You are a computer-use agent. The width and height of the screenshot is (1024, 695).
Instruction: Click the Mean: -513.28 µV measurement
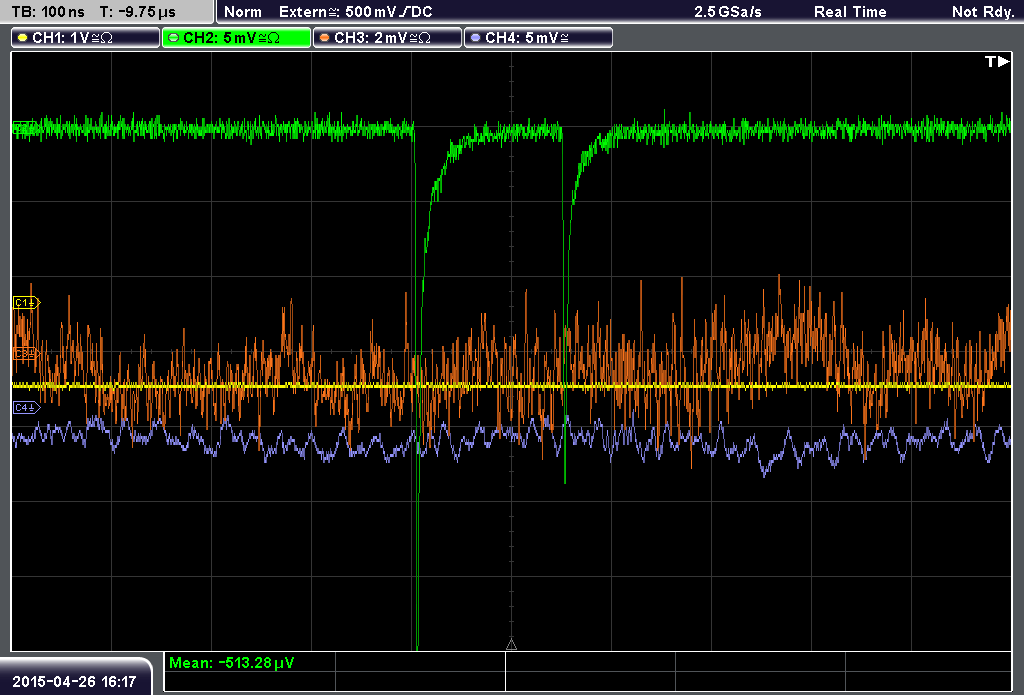[231, 663]
